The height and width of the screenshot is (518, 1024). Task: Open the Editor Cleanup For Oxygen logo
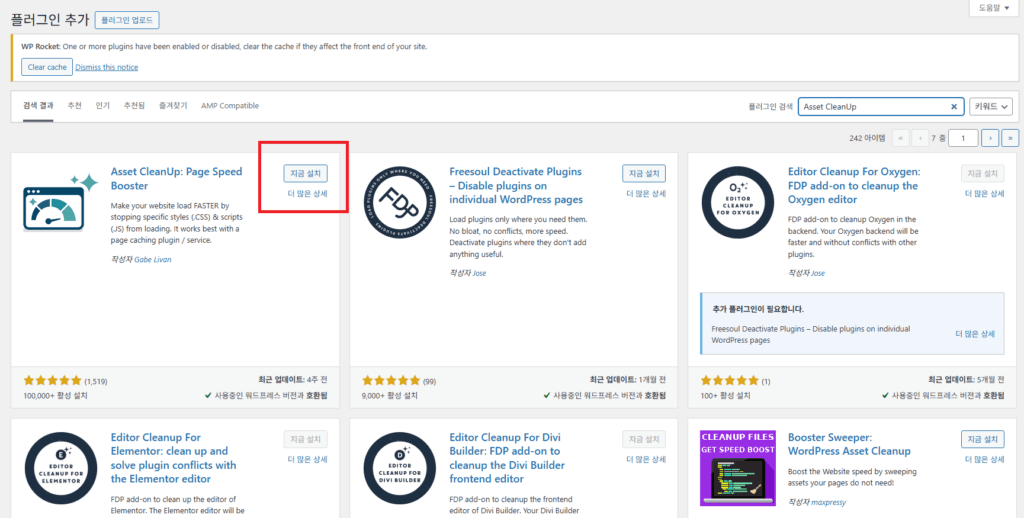(738, 202)
